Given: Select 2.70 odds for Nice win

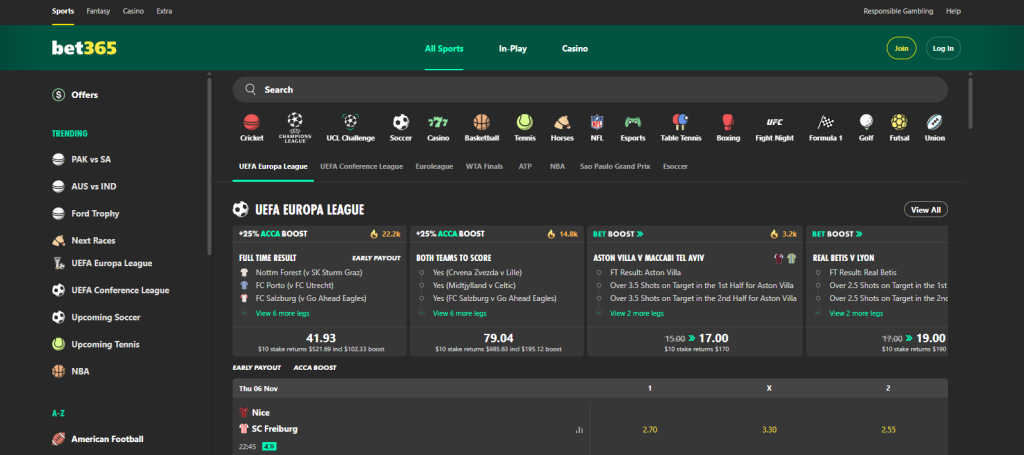Looking at the screenshot, I should [x=650, y=430].
